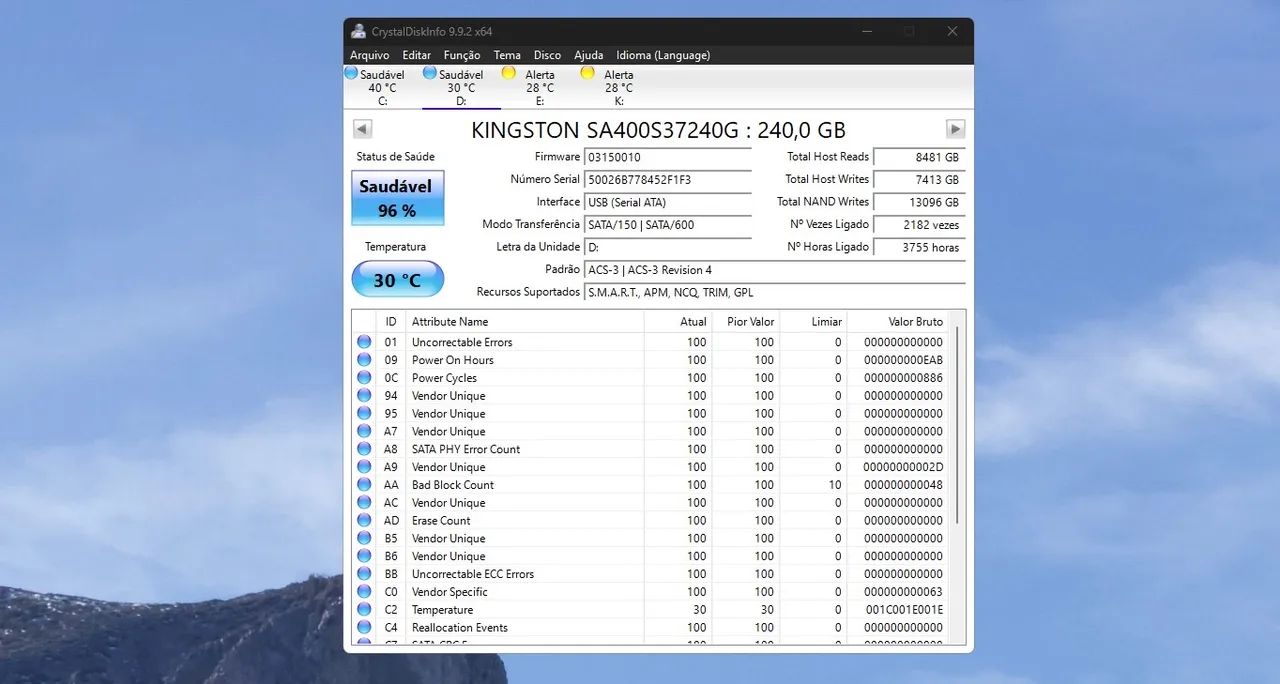Minimize the CrystalDiskInfo window
The height and width of the screenshot is (684, 1280).
[x=865, y=31]
